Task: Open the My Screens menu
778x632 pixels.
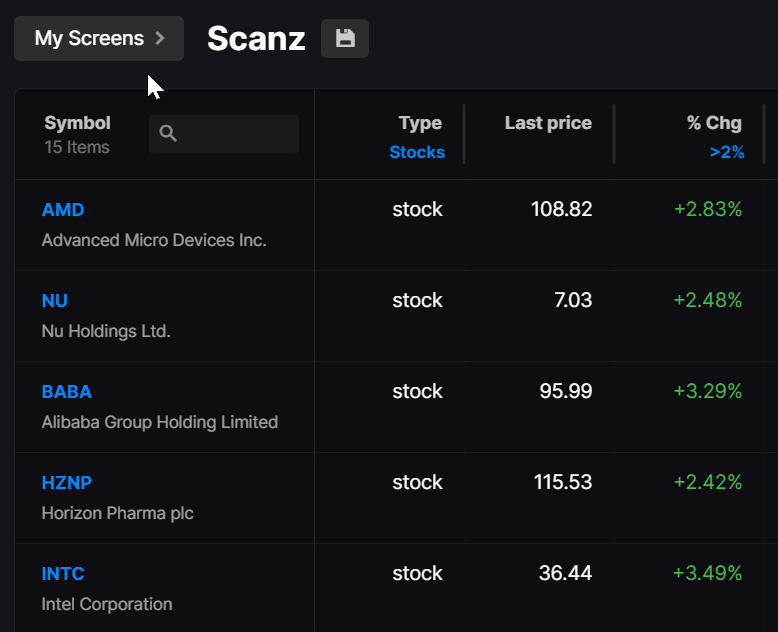Action: (99, 38)
